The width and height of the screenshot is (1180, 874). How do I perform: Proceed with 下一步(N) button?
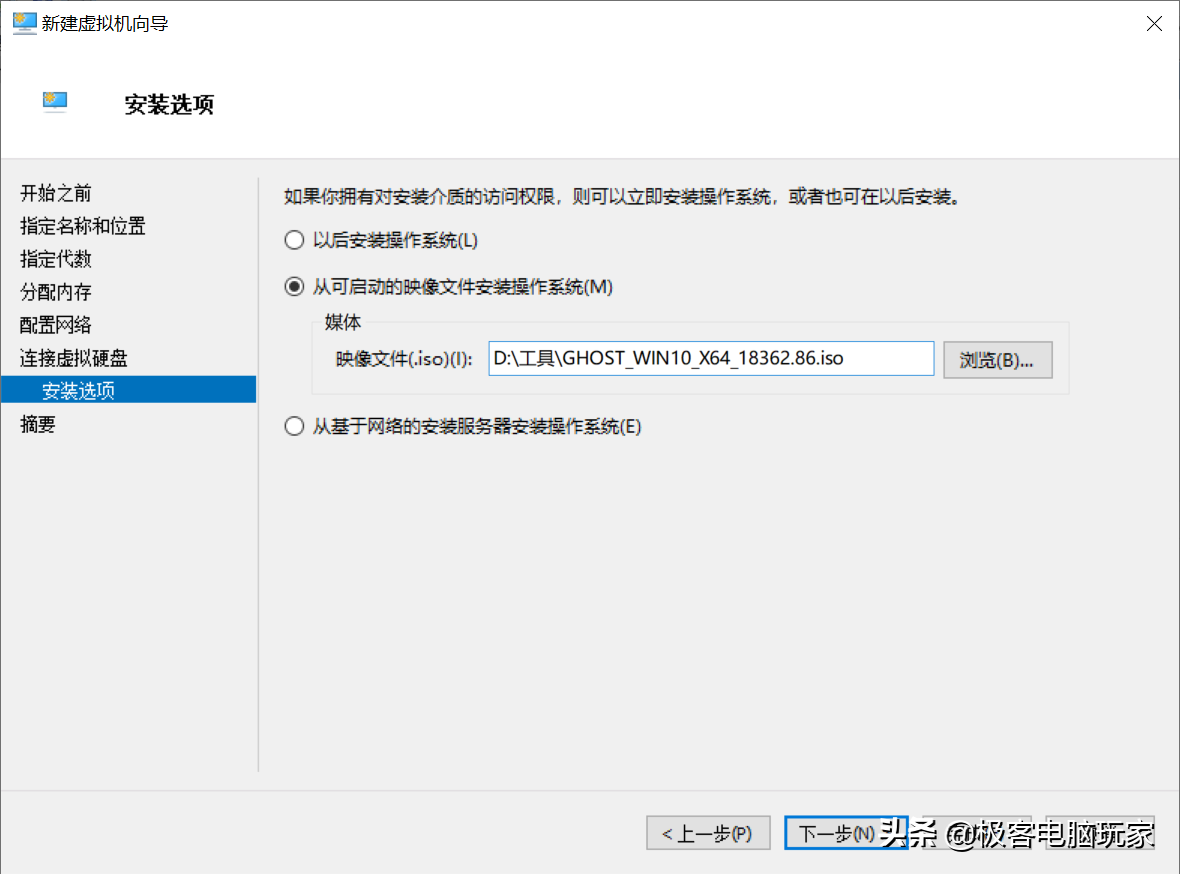[x=846, y=833]
